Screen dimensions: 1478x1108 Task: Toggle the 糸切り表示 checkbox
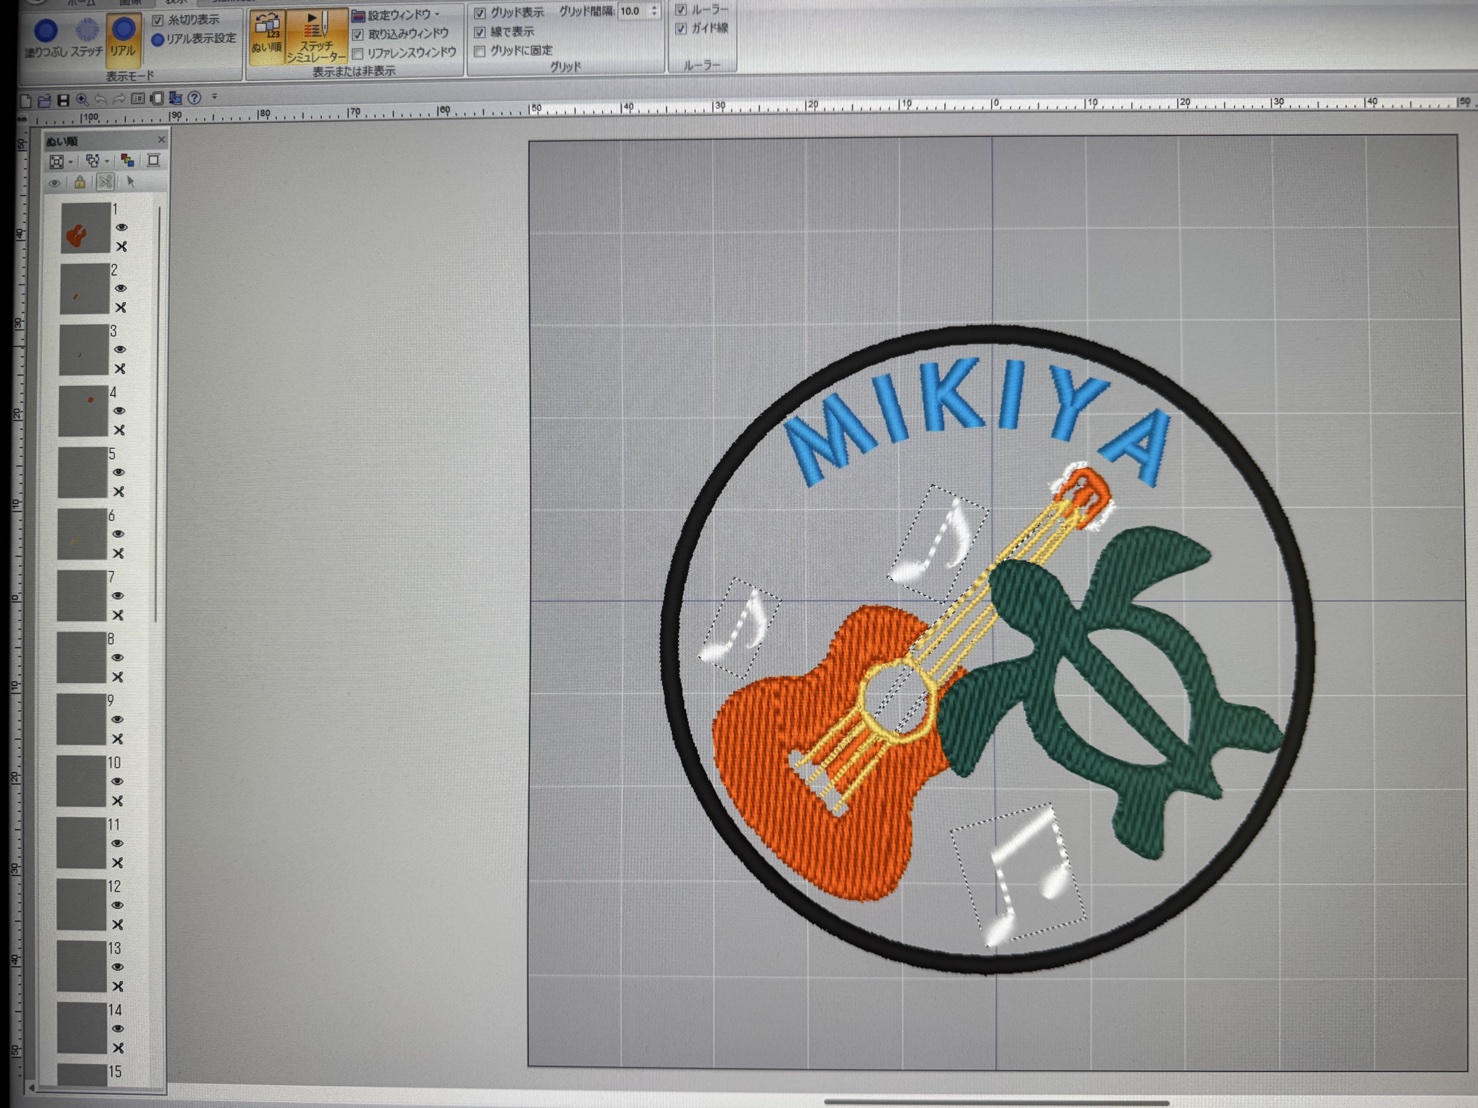(x=158, y=20)
